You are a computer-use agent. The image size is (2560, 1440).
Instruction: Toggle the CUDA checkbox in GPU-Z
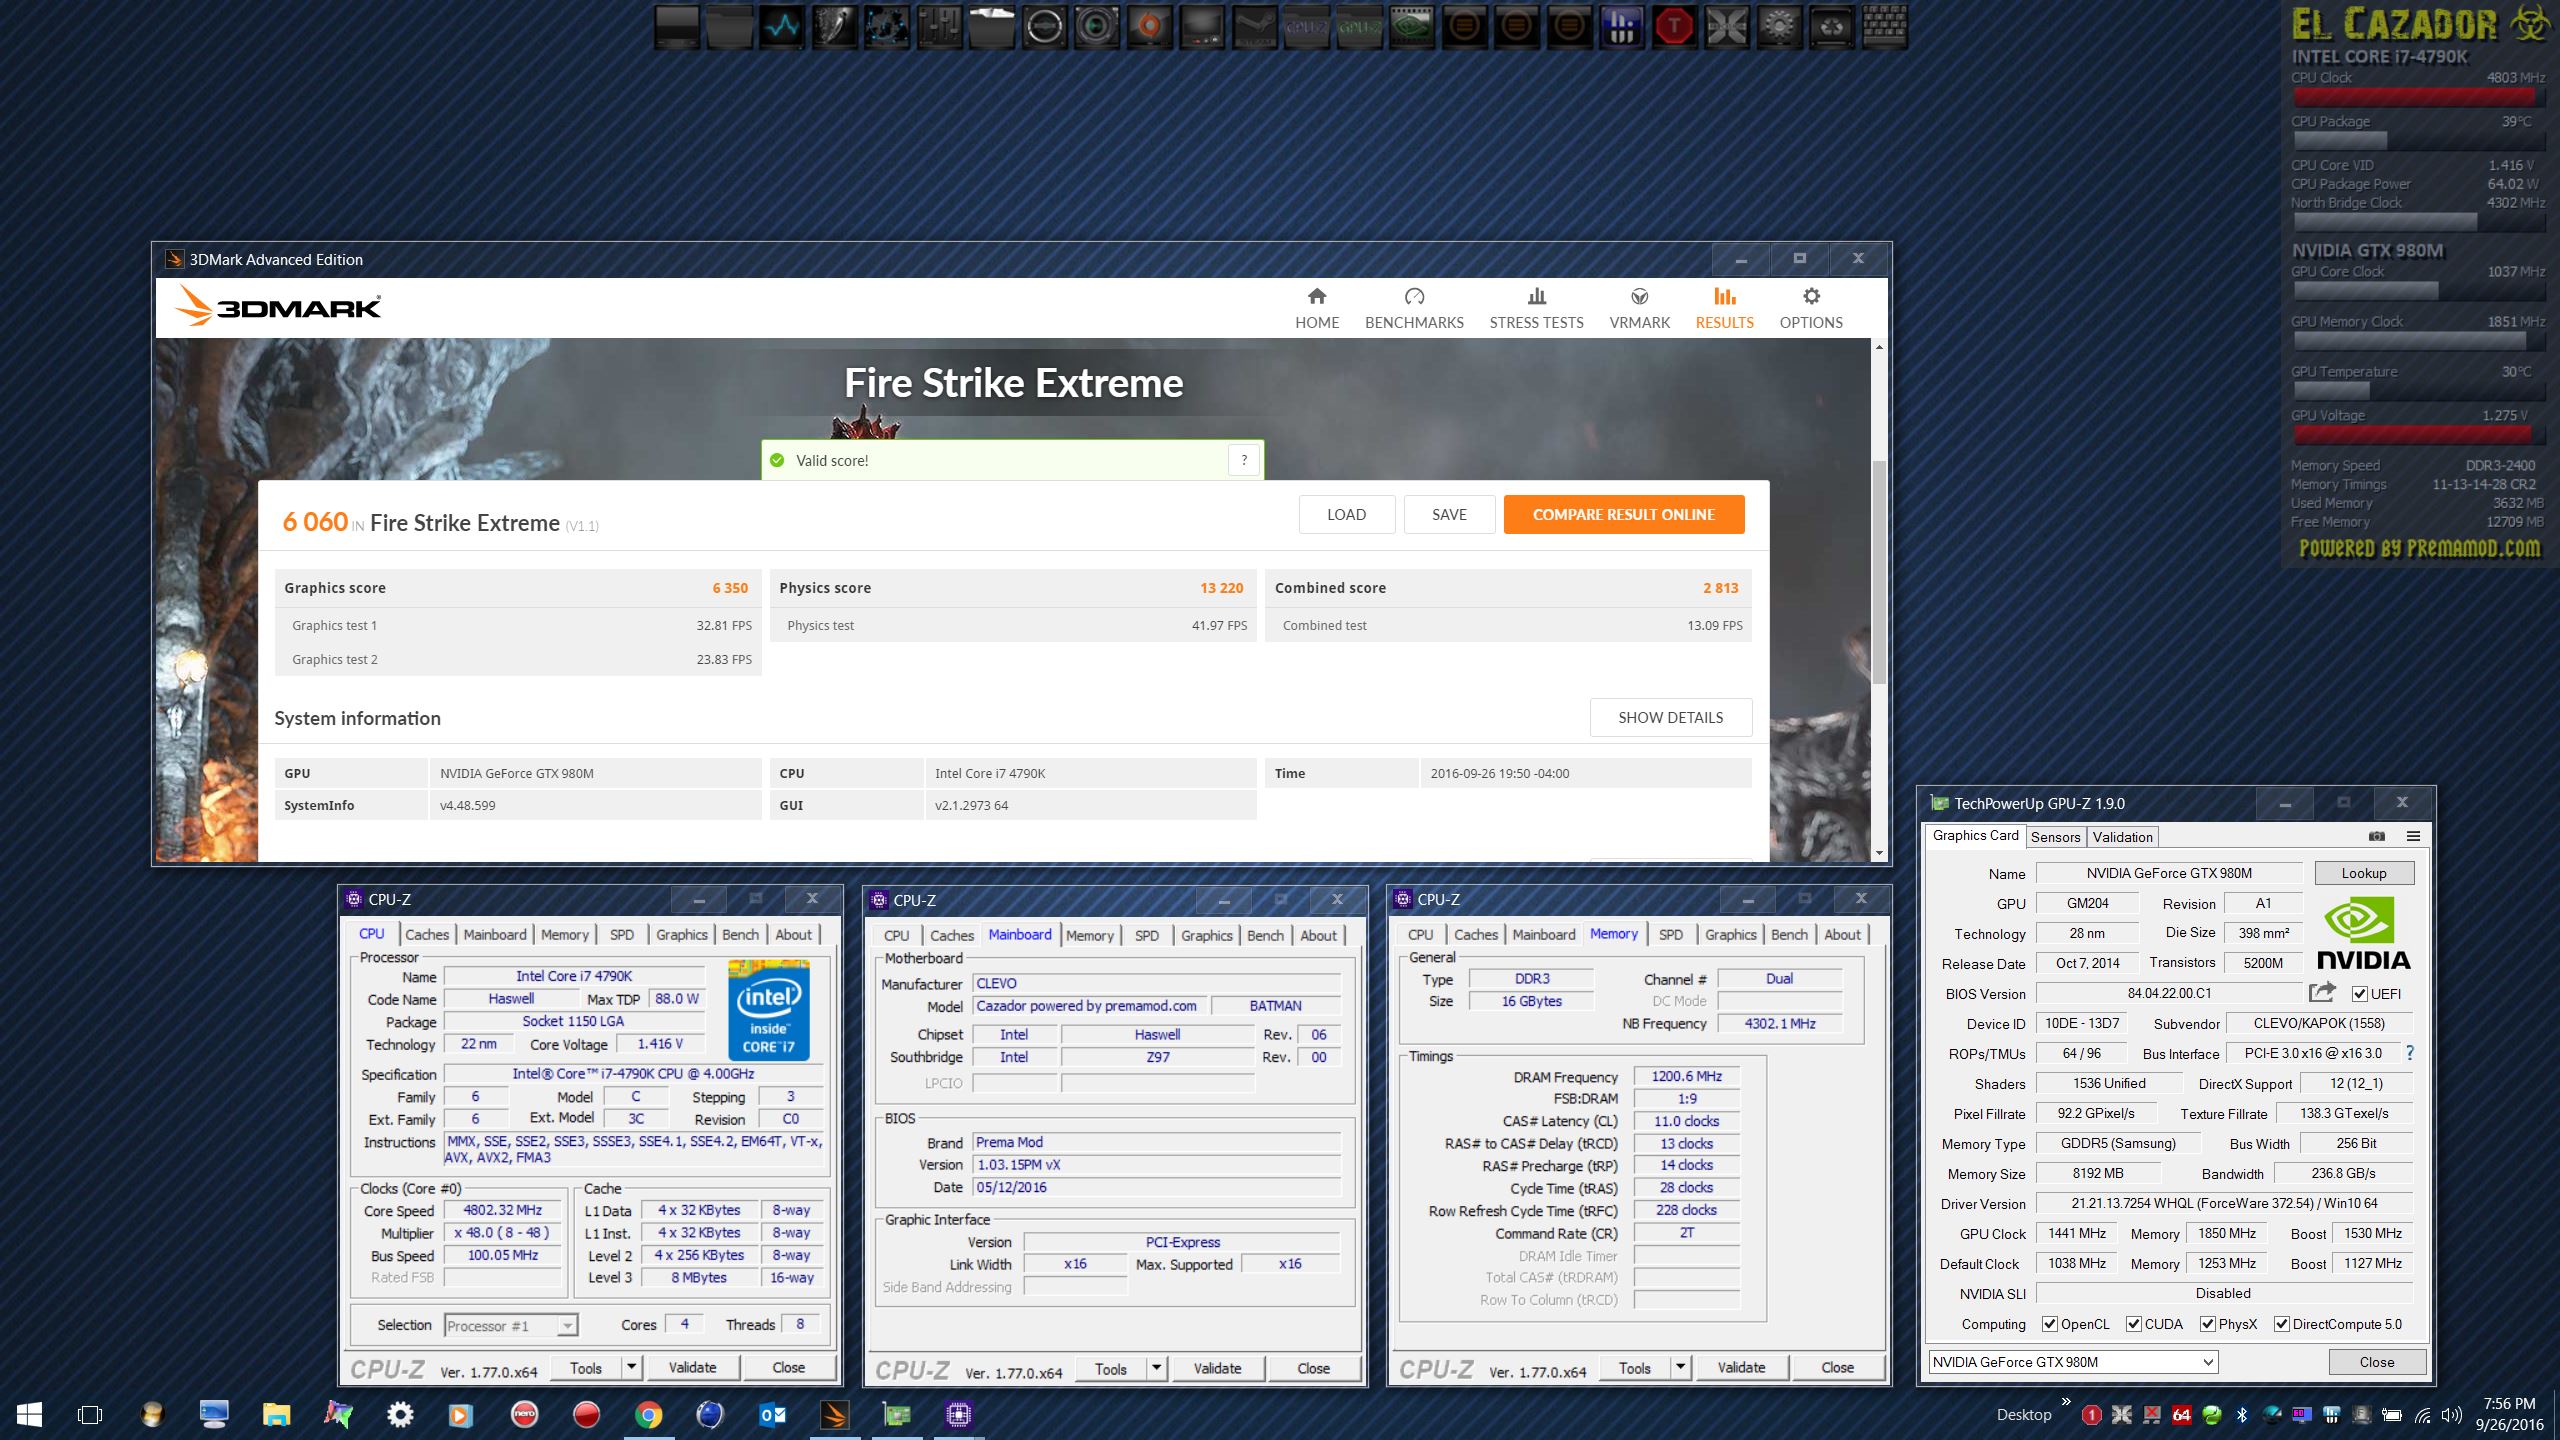click(2134, 1324)
